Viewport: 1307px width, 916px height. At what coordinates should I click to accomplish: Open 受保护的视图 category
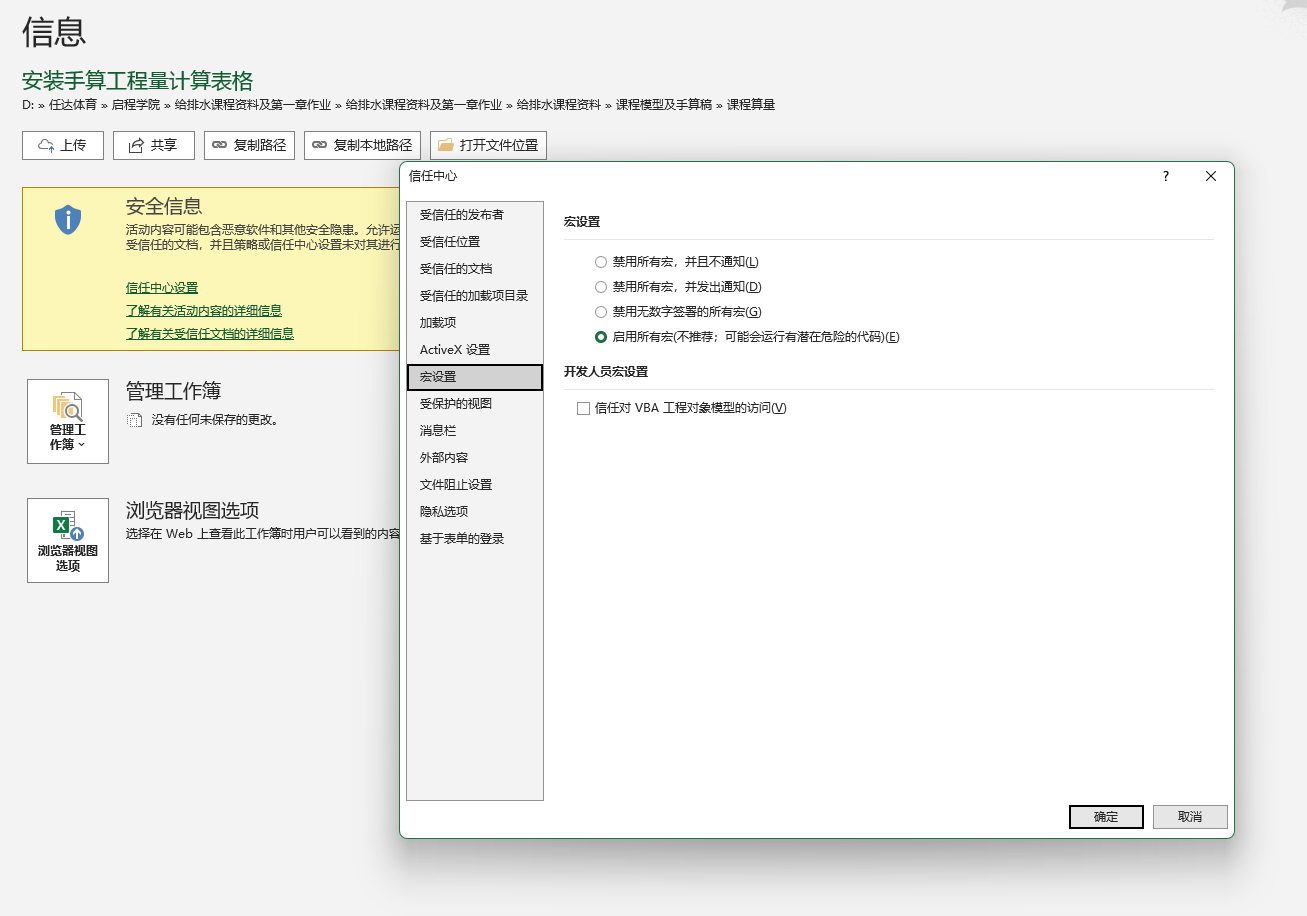point(475,404)
